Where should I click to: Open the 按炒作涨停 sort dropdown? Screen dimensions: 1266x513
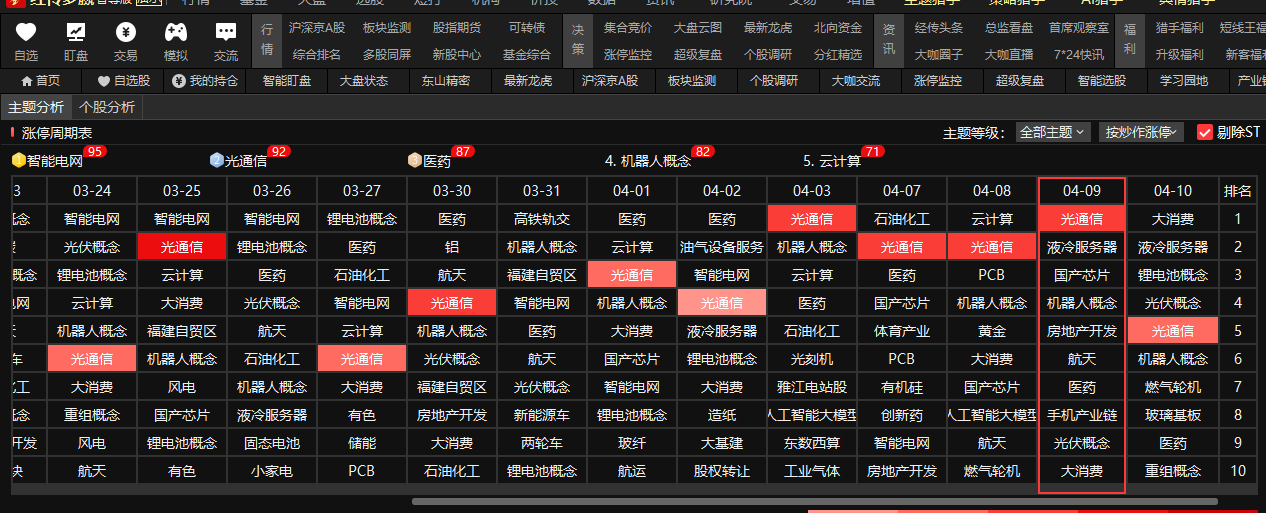(1141, 132)
